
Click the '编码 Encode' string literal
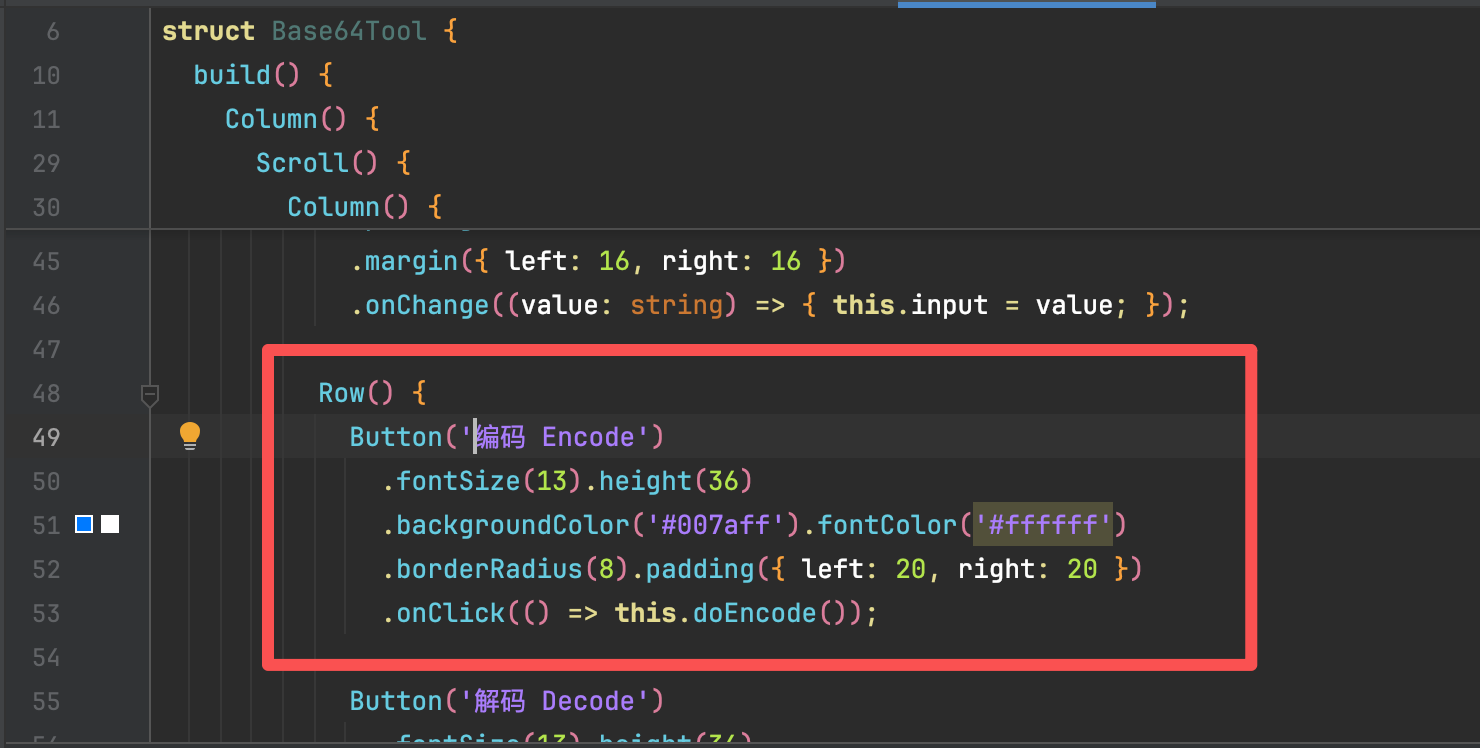tap(553, 437)
